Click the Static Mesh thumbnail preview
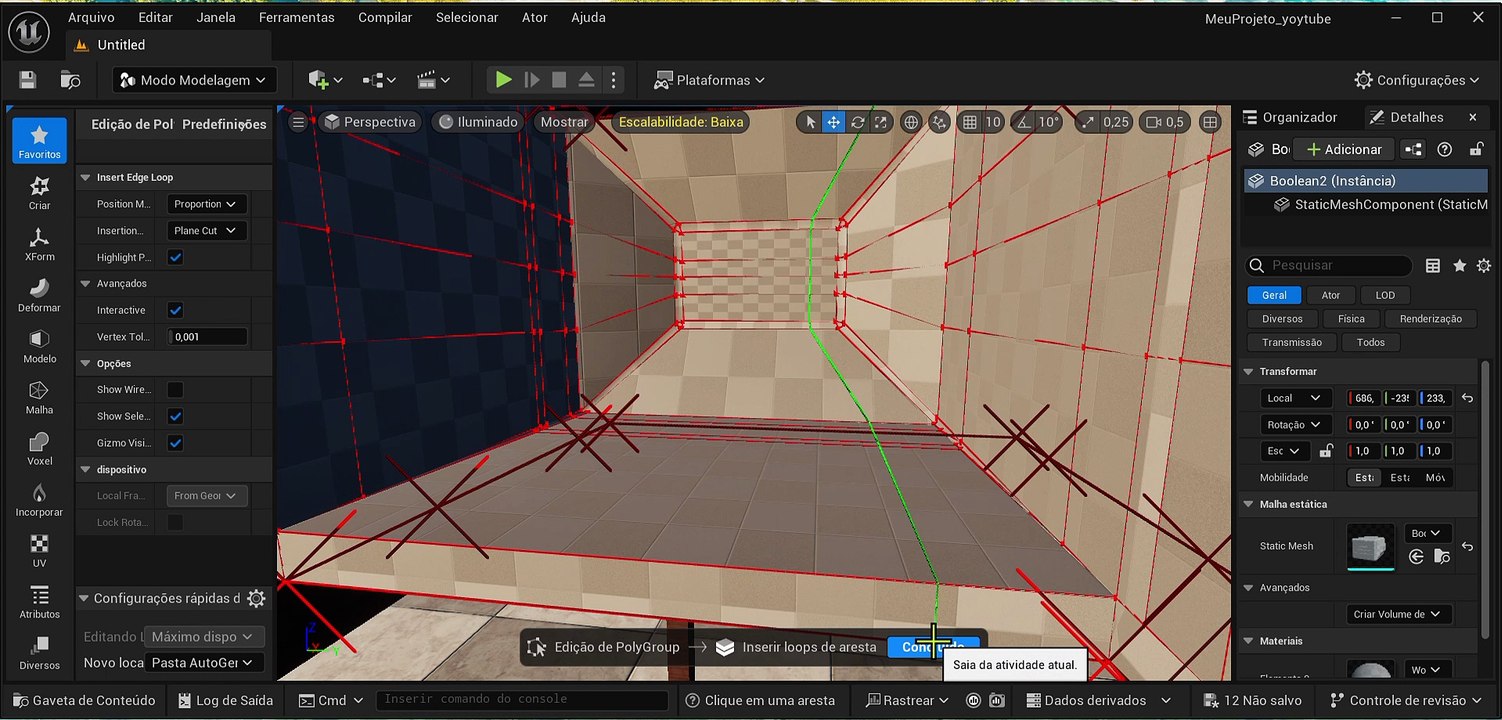This screenshot has width=1502, height=720. pyautogui.click(x=1370, y=546)
